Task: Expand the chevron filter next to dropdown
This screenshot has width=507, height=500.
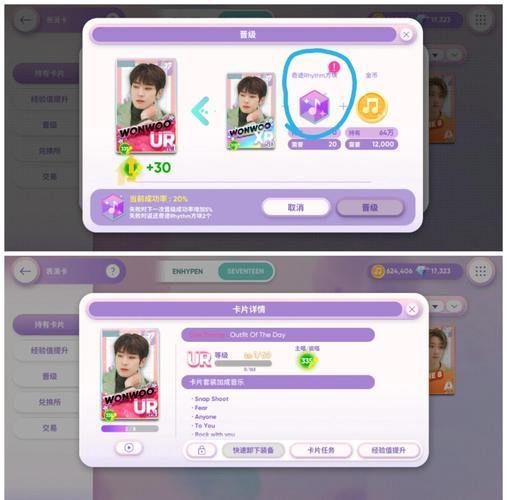Action: [454, 306]
